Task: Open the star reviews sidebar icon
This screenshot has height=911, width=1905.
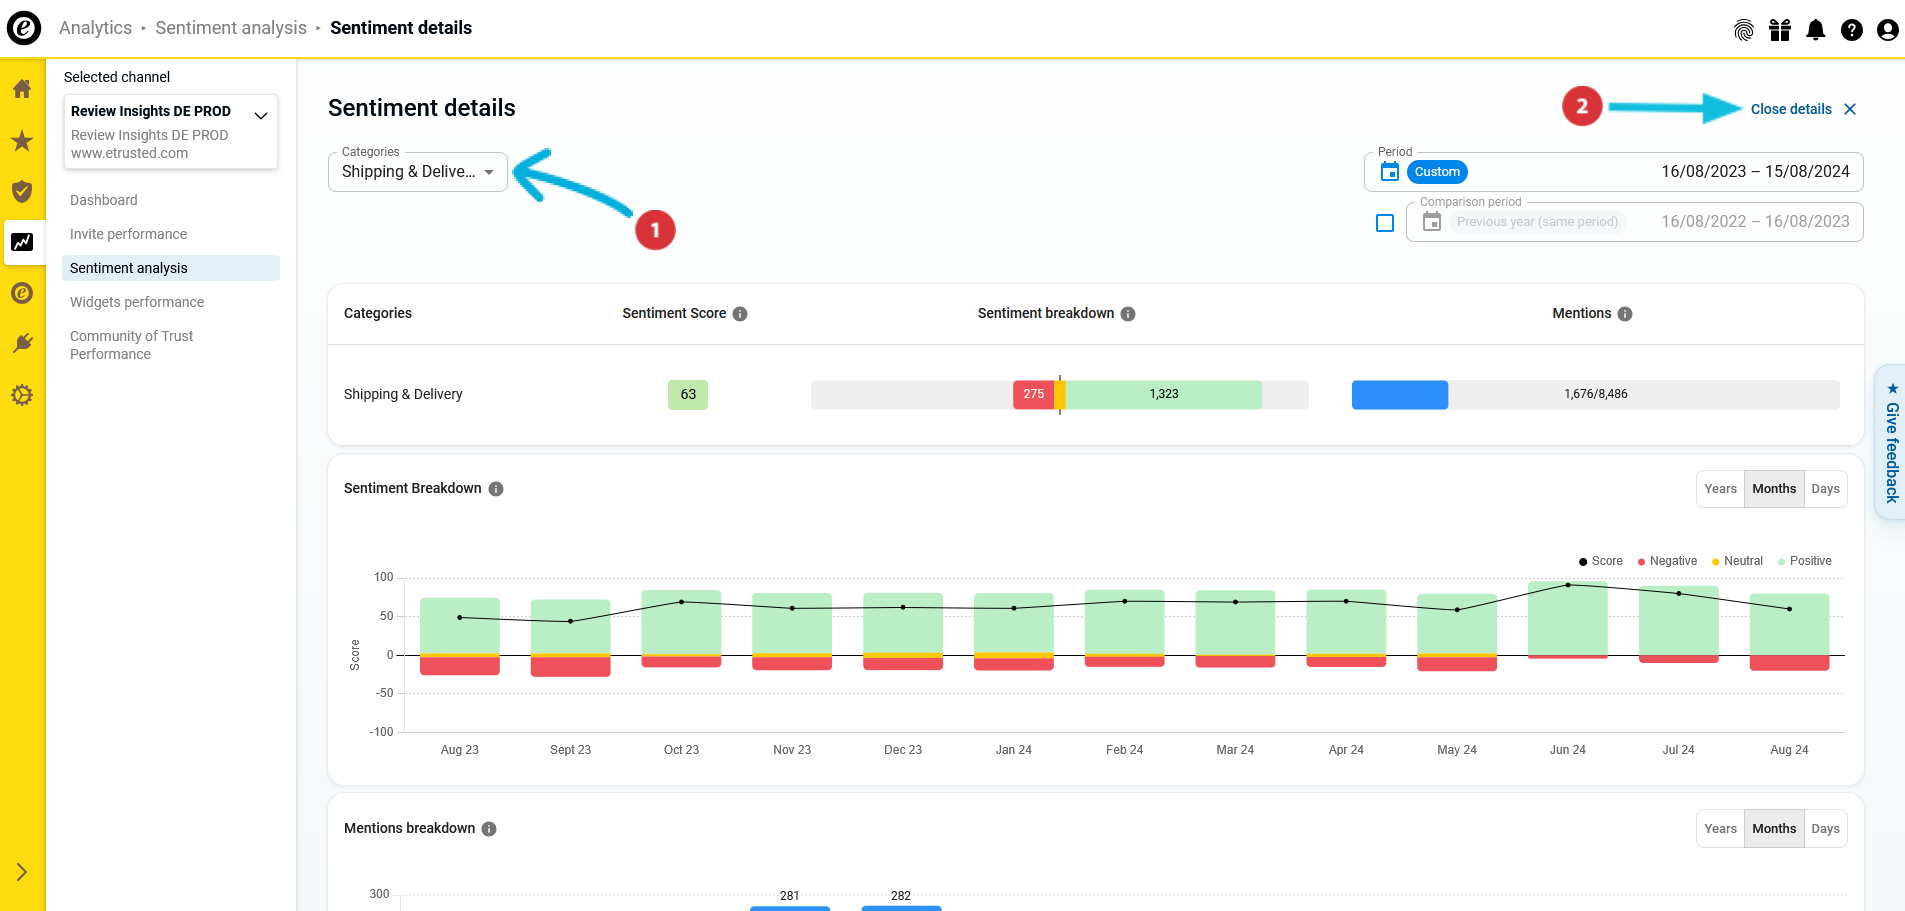Action: (22, 141)
